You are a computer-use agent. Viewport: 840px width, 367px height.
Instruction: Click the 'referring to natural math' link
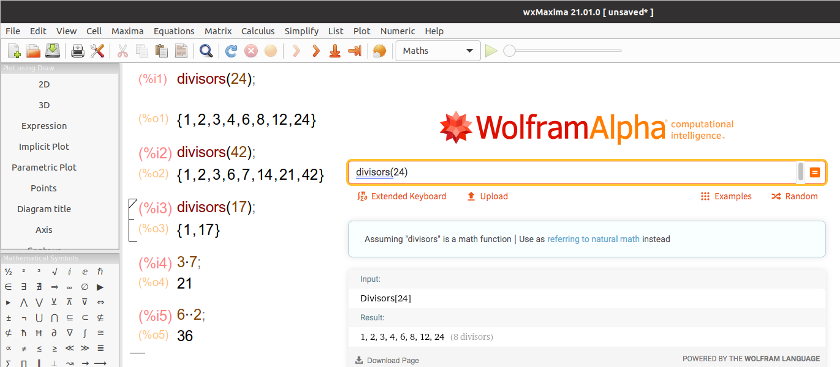point(593,239)
